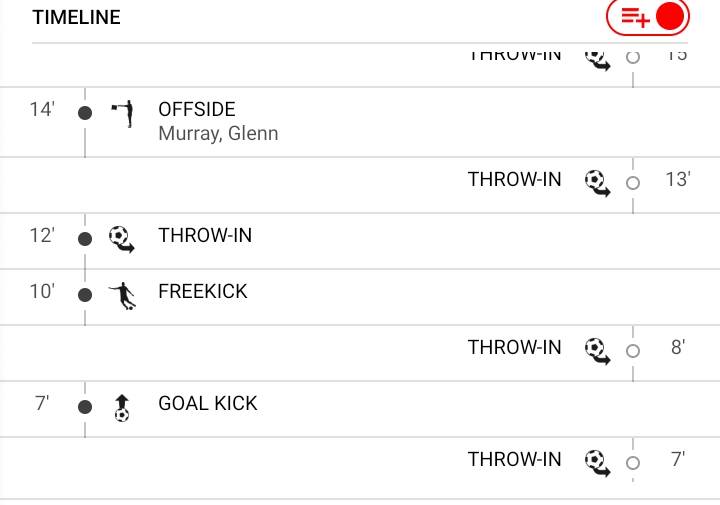
Task: Click the THROW-IN label at 8'
Action: point(515,348)
